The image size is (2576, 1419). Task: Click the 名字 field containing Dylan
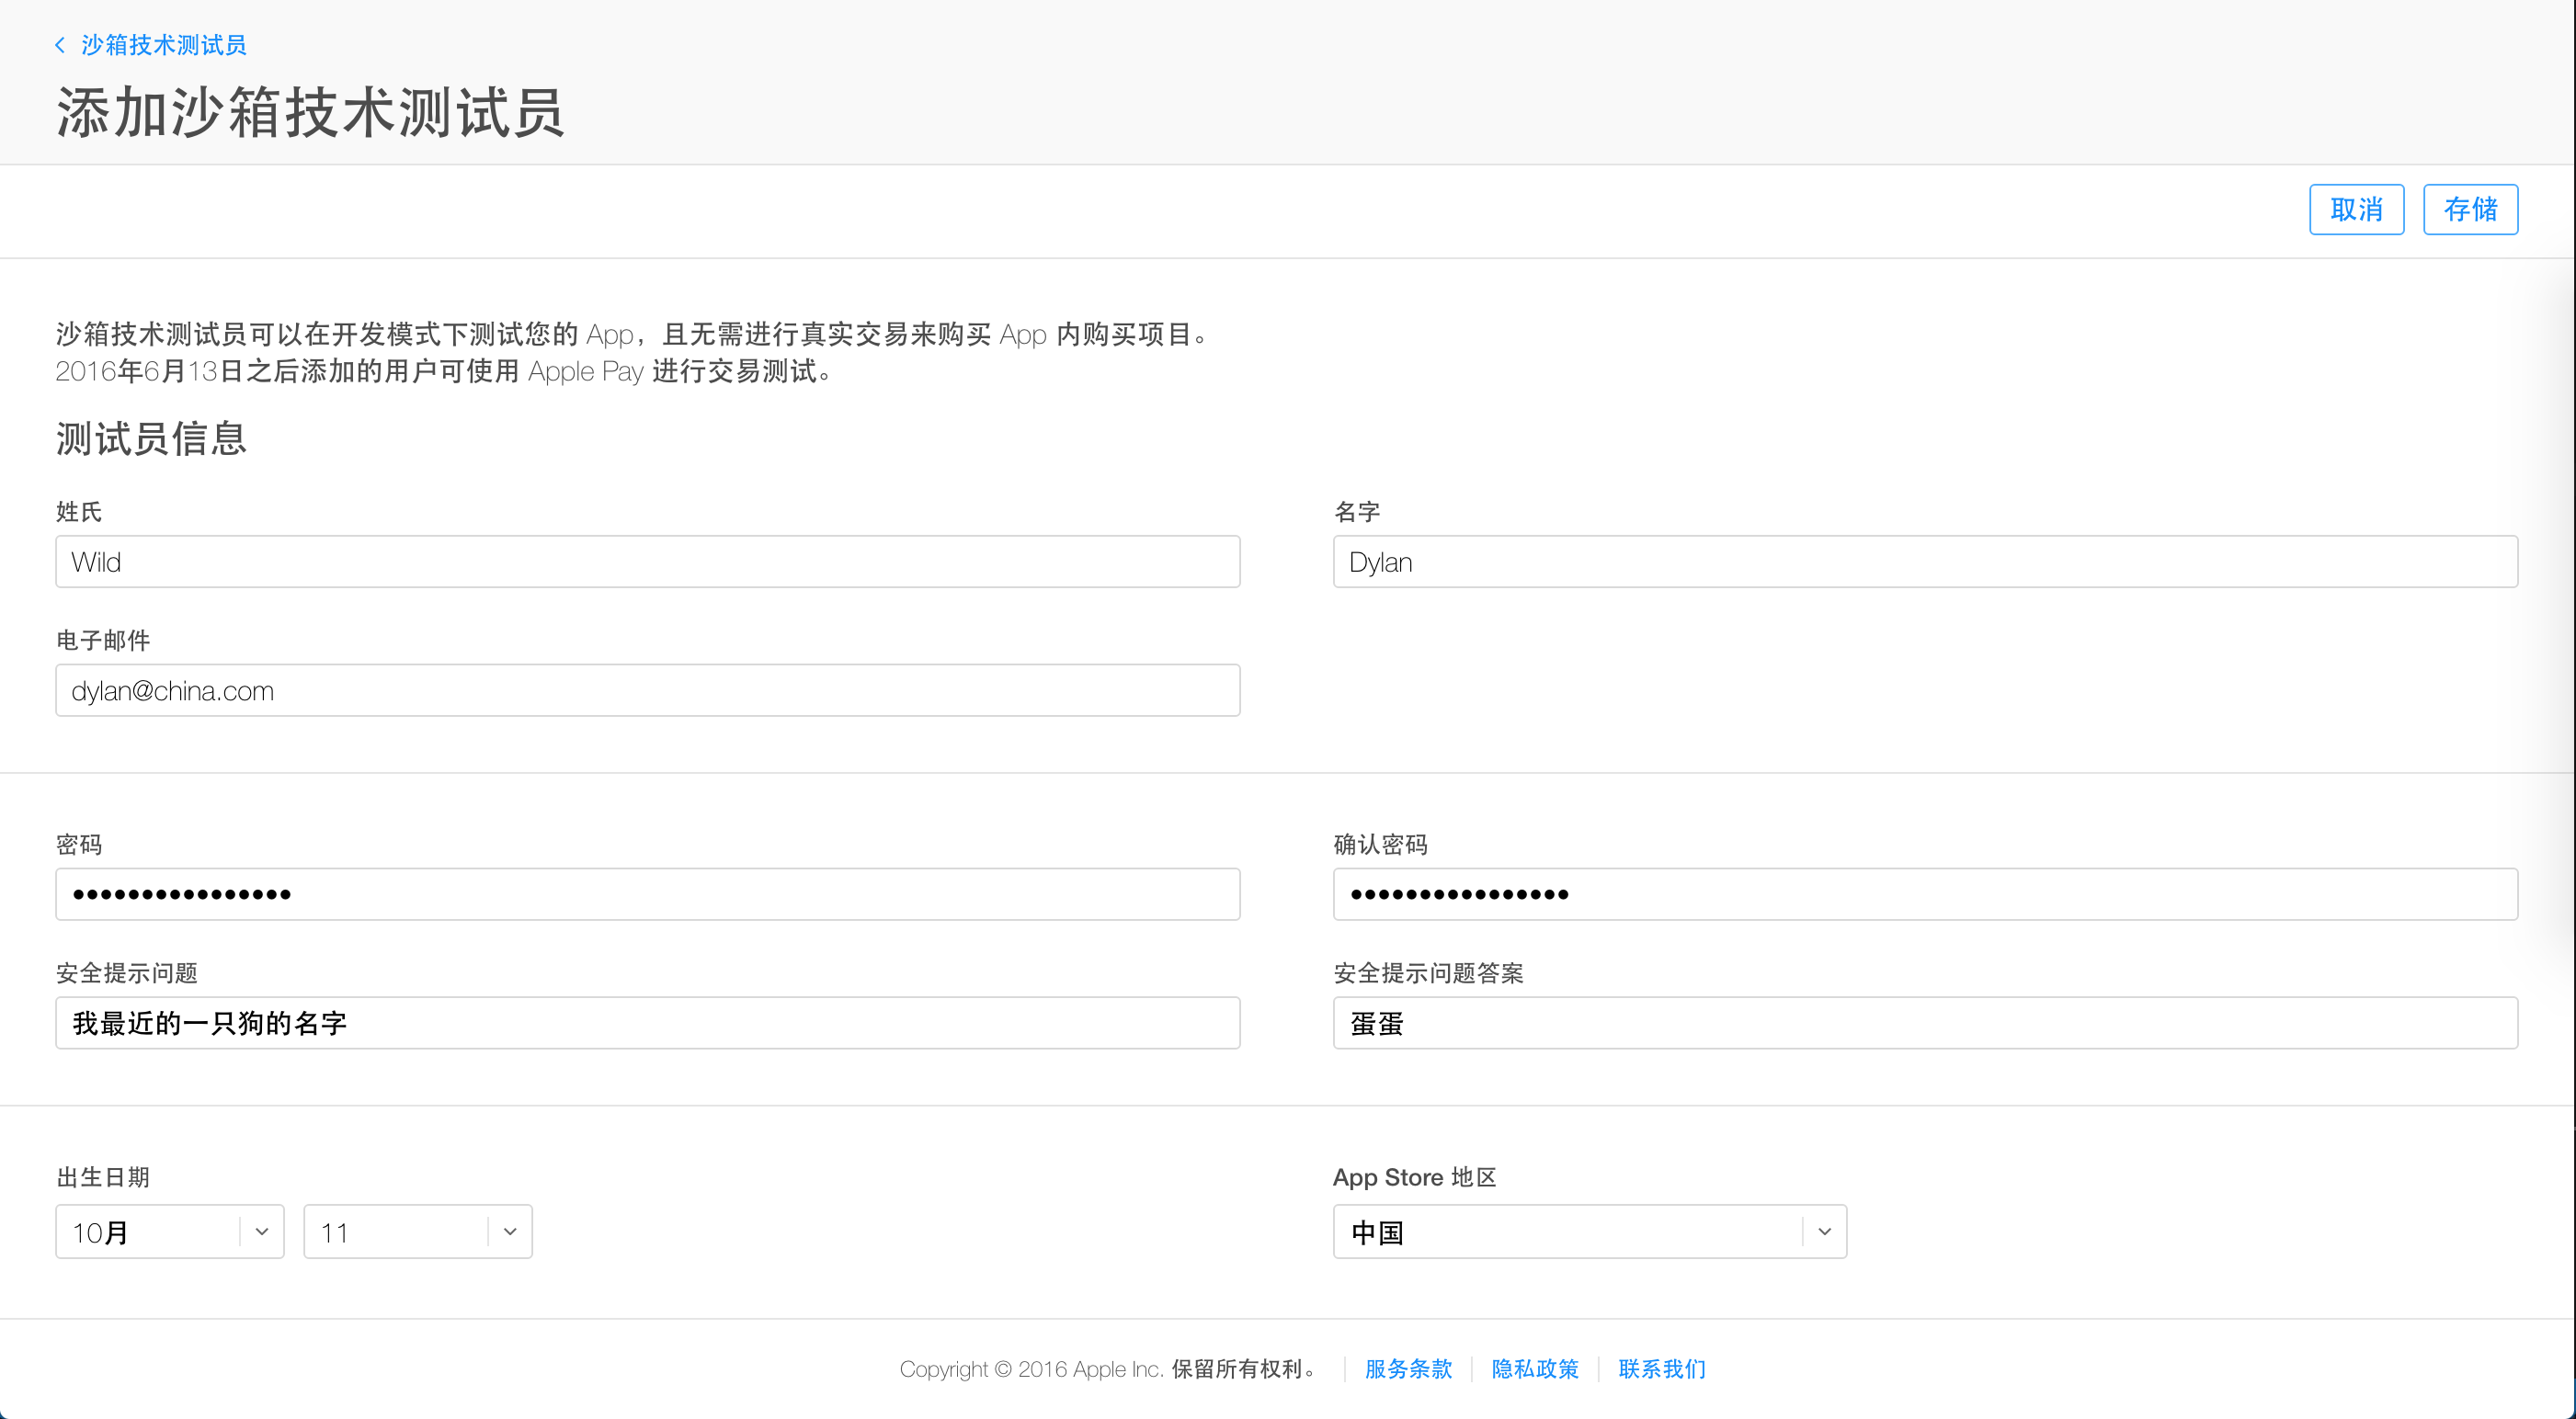(1924, 562)
